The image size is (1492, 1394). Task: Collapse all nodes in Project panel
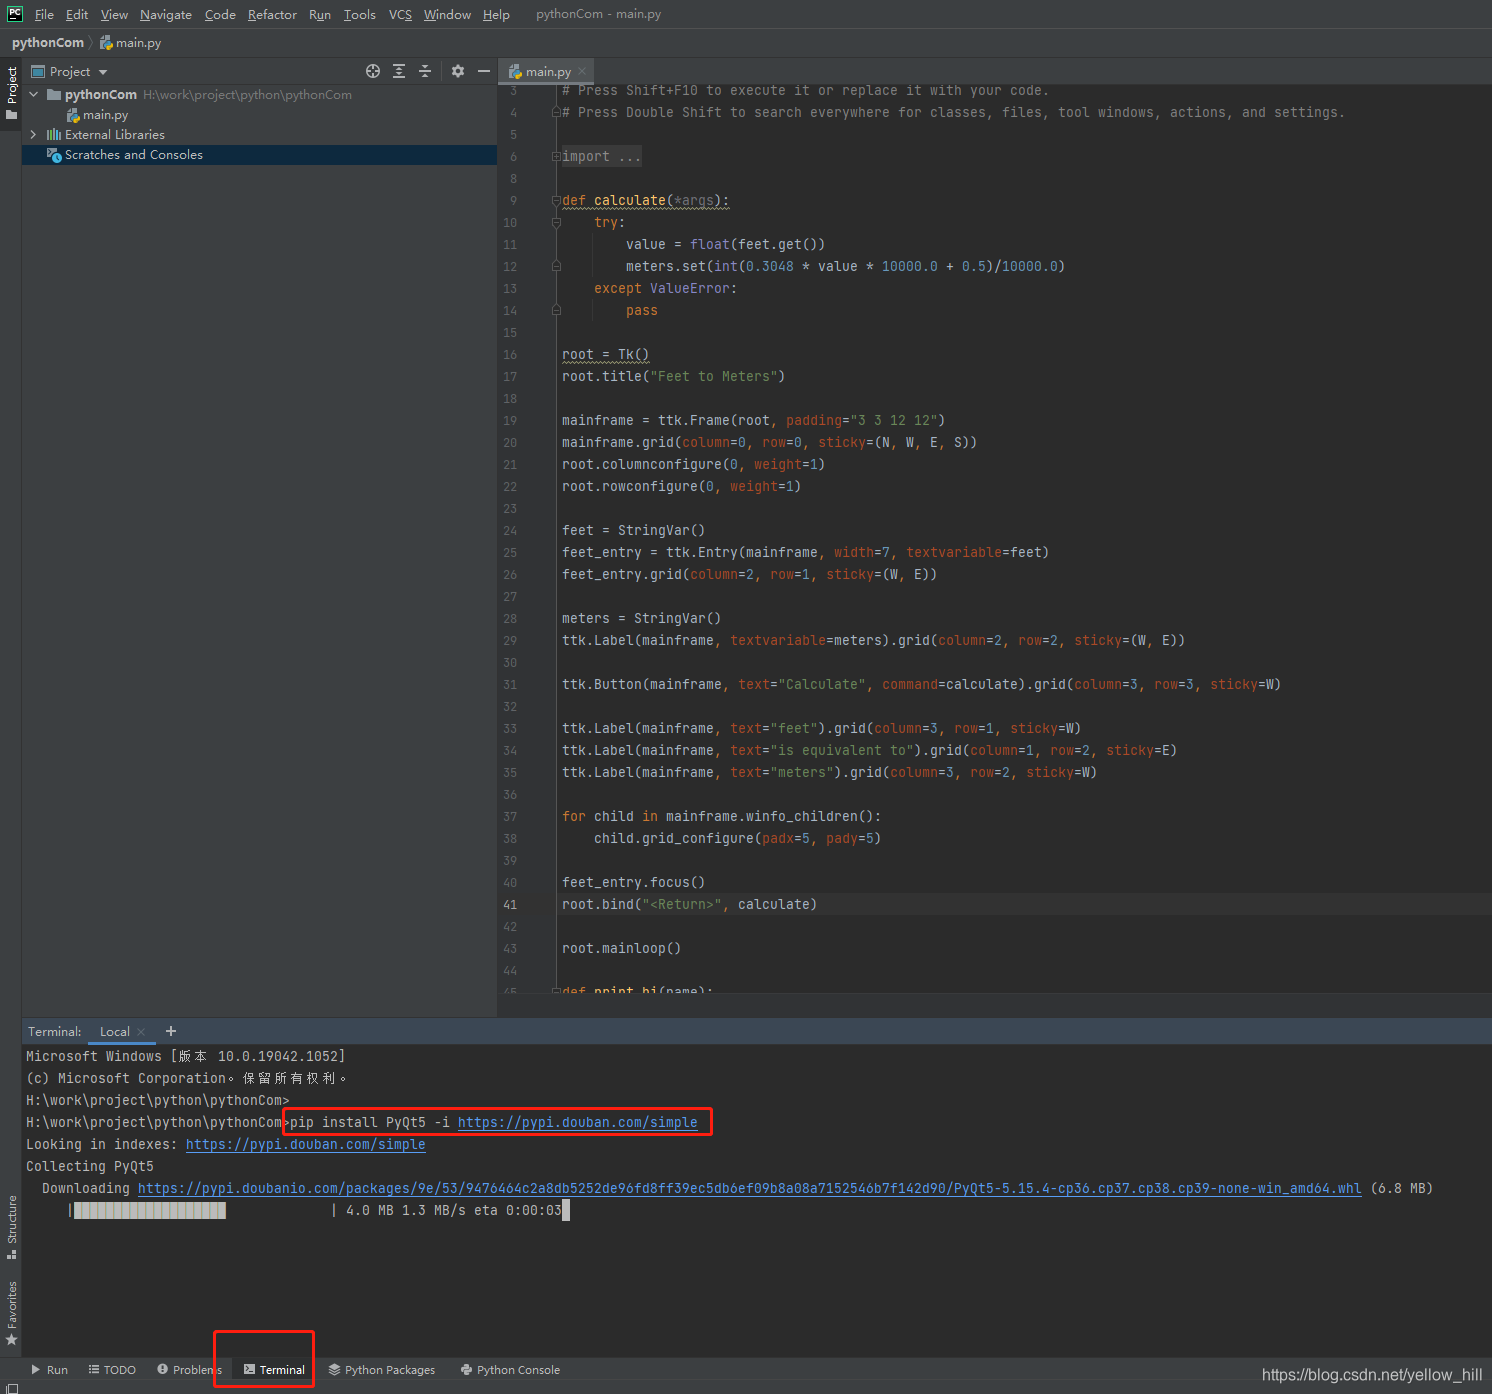[424, 71]
